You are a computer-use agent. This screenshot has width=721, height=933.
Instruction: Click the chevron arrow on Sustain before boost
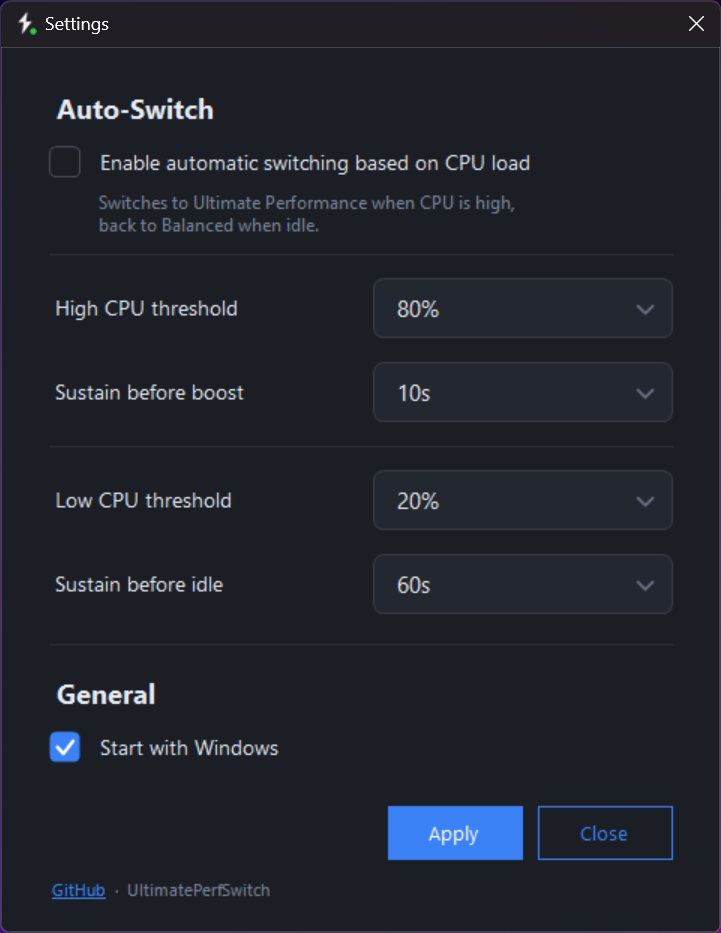click(x=645, y=393)
